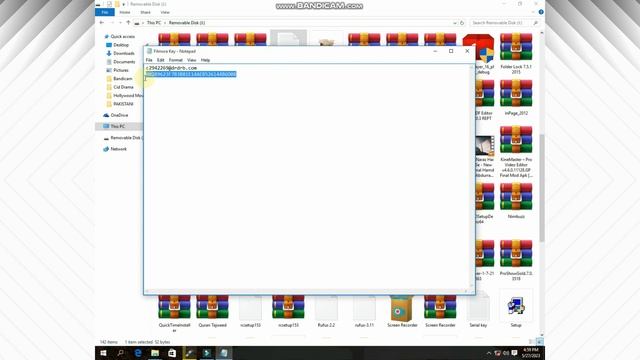Open the Cid Drama folder in sidebar
Viewport: 640px width, 360px height.
point(123,87)
